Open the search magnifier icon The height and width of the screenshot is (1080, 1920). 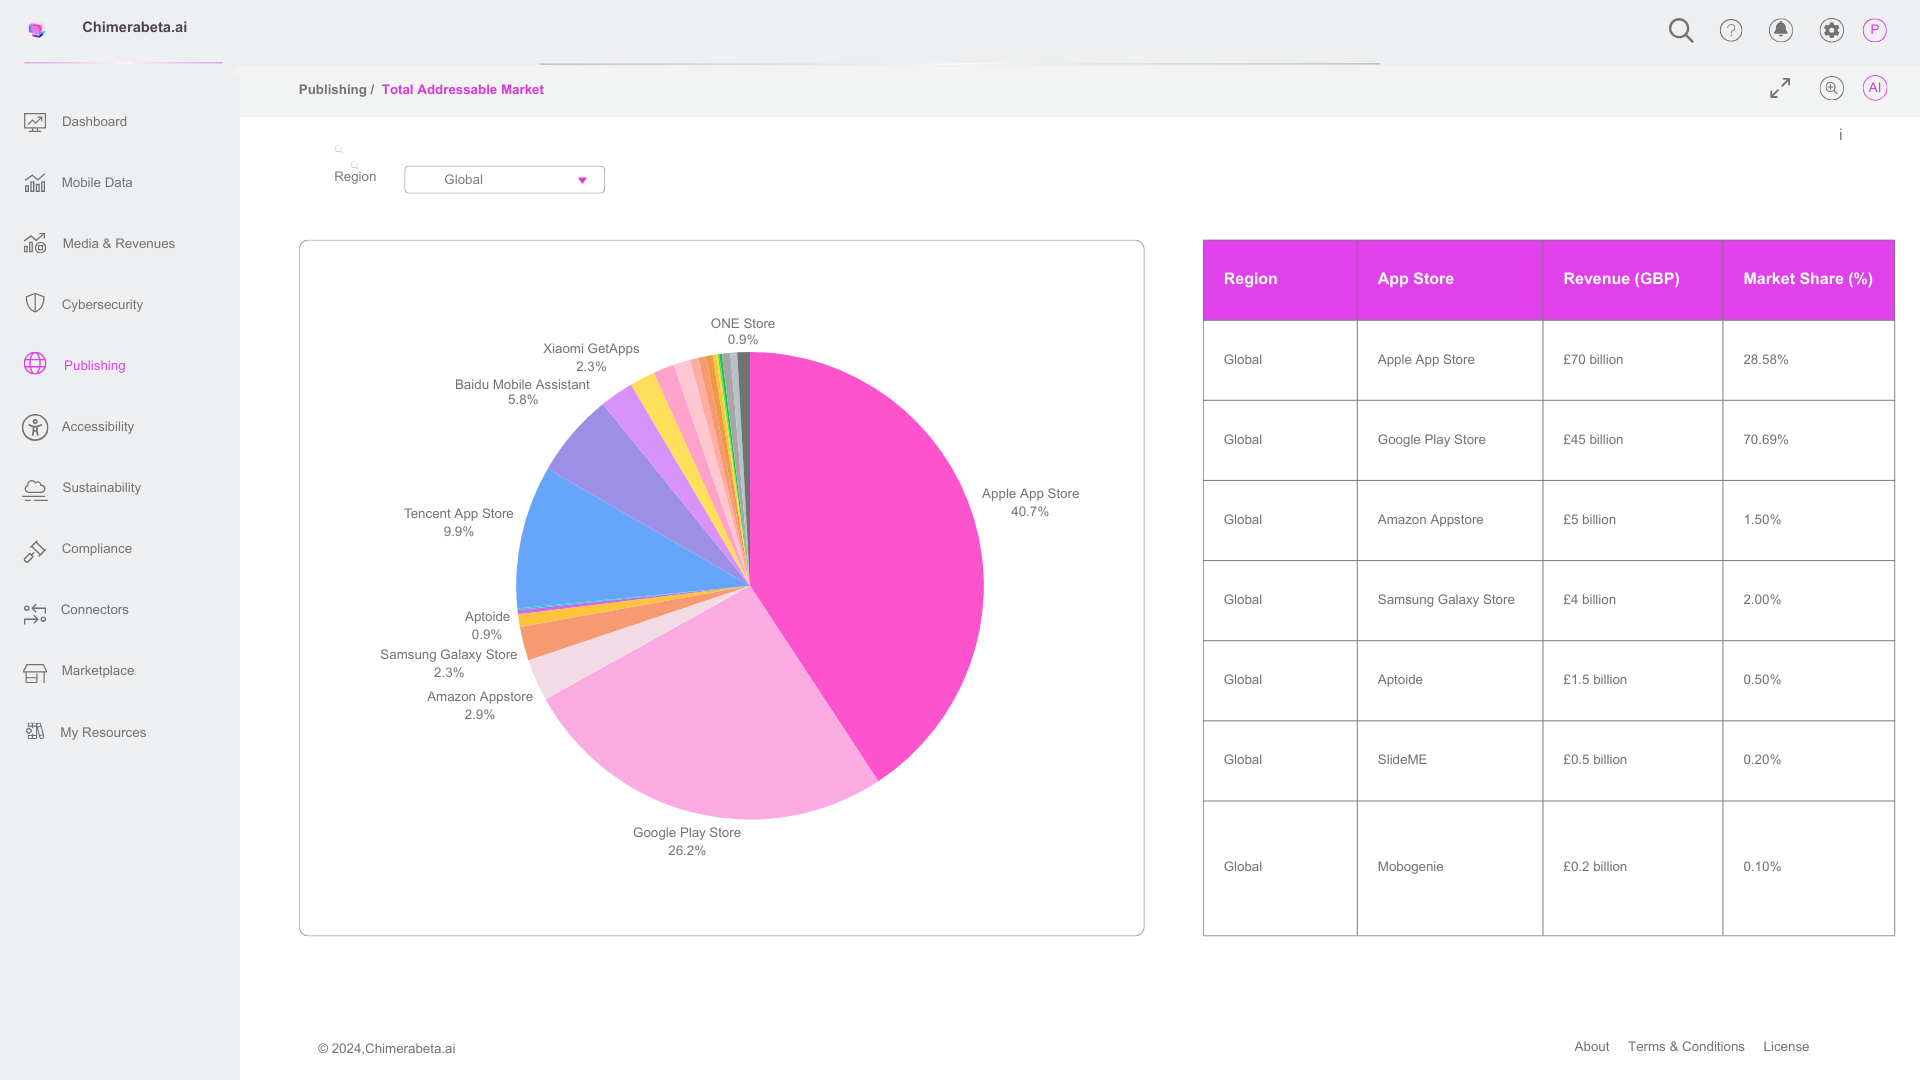tap(1681, 30)
